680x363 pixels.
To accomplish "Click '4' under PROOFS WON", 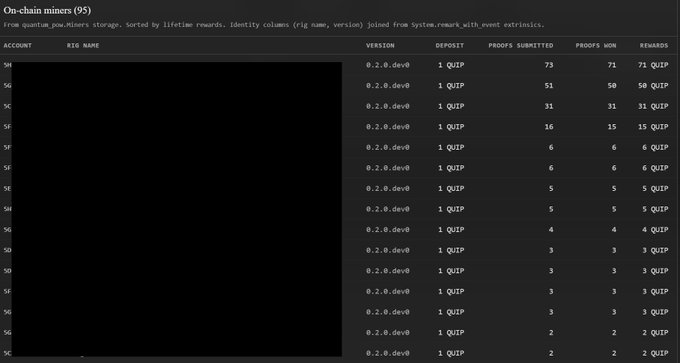I will (614, 229).
